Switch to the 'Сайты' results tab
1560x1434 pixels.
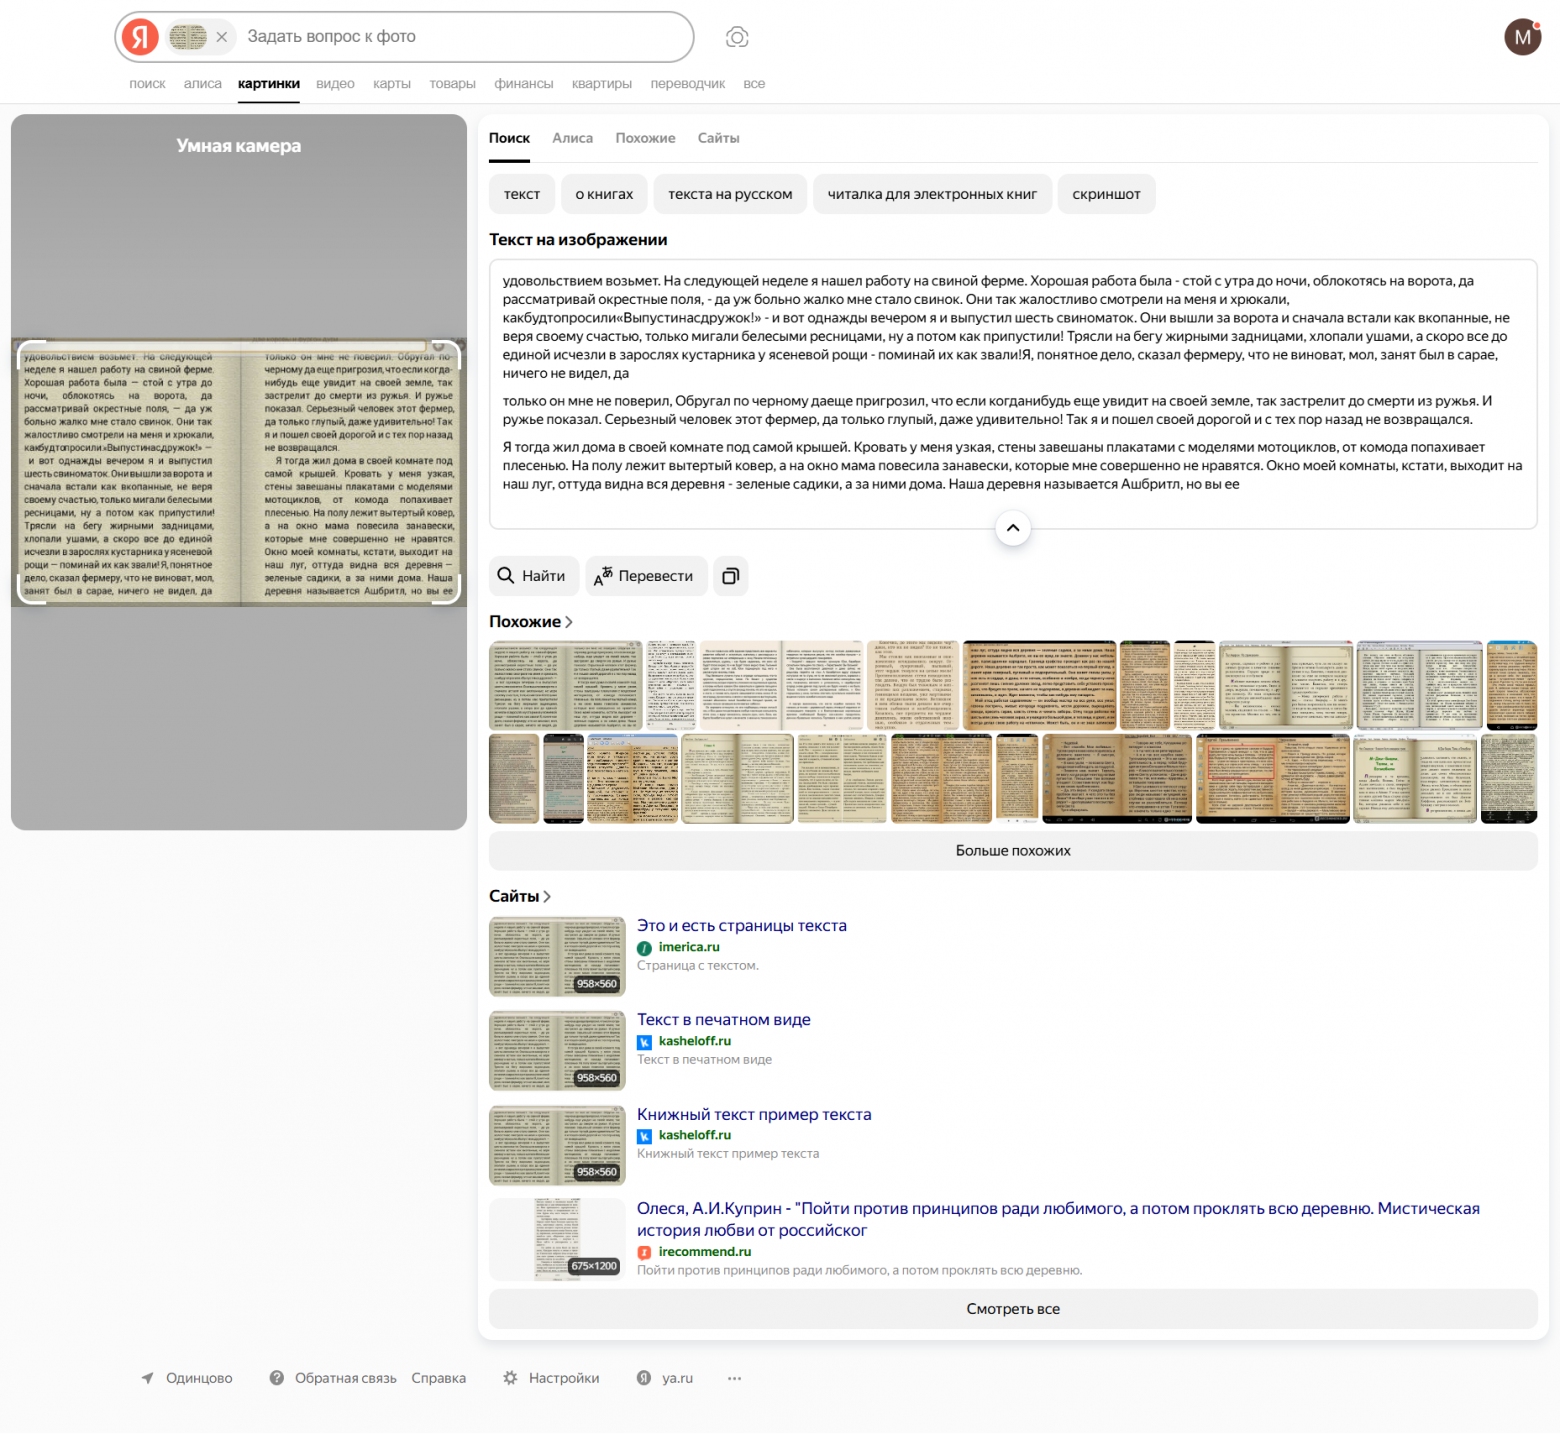[719, 138]
